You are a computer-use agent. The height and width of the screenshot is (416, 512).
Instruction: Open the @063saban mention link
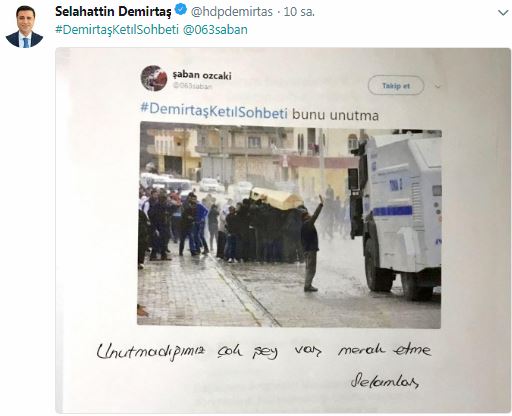click(x=215, y=30)
